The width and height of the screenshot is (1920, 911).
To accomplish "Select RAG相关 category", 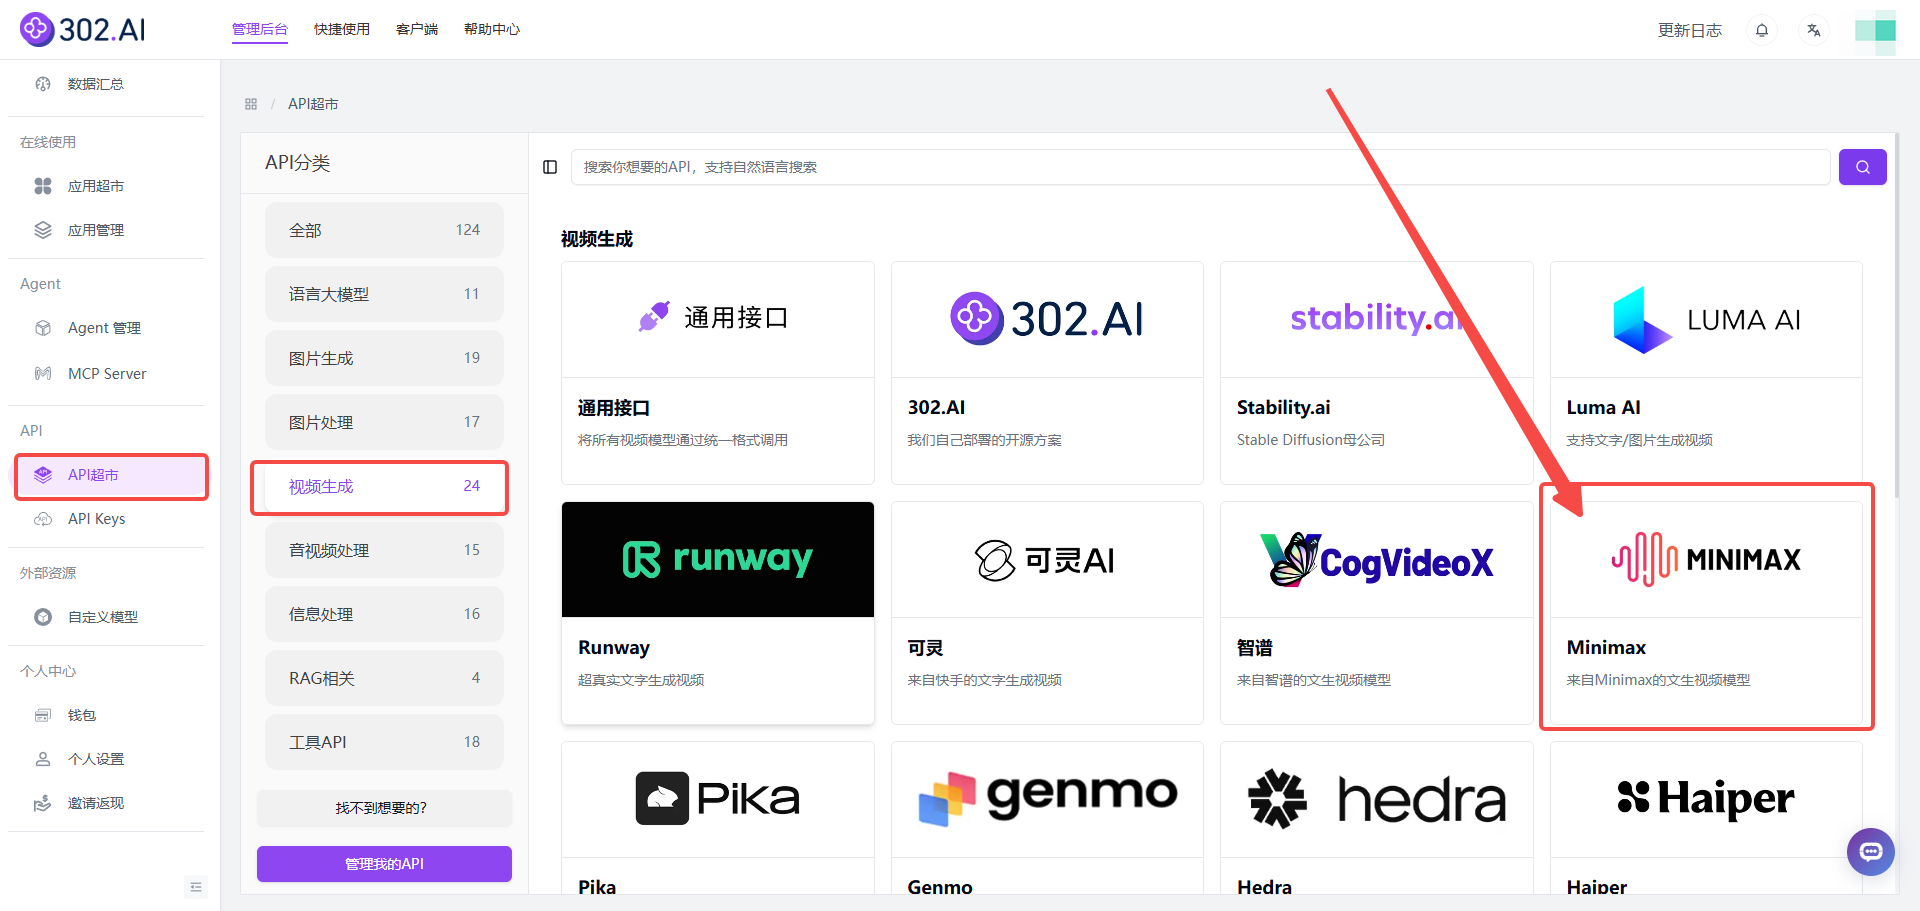I will [384, 678].
